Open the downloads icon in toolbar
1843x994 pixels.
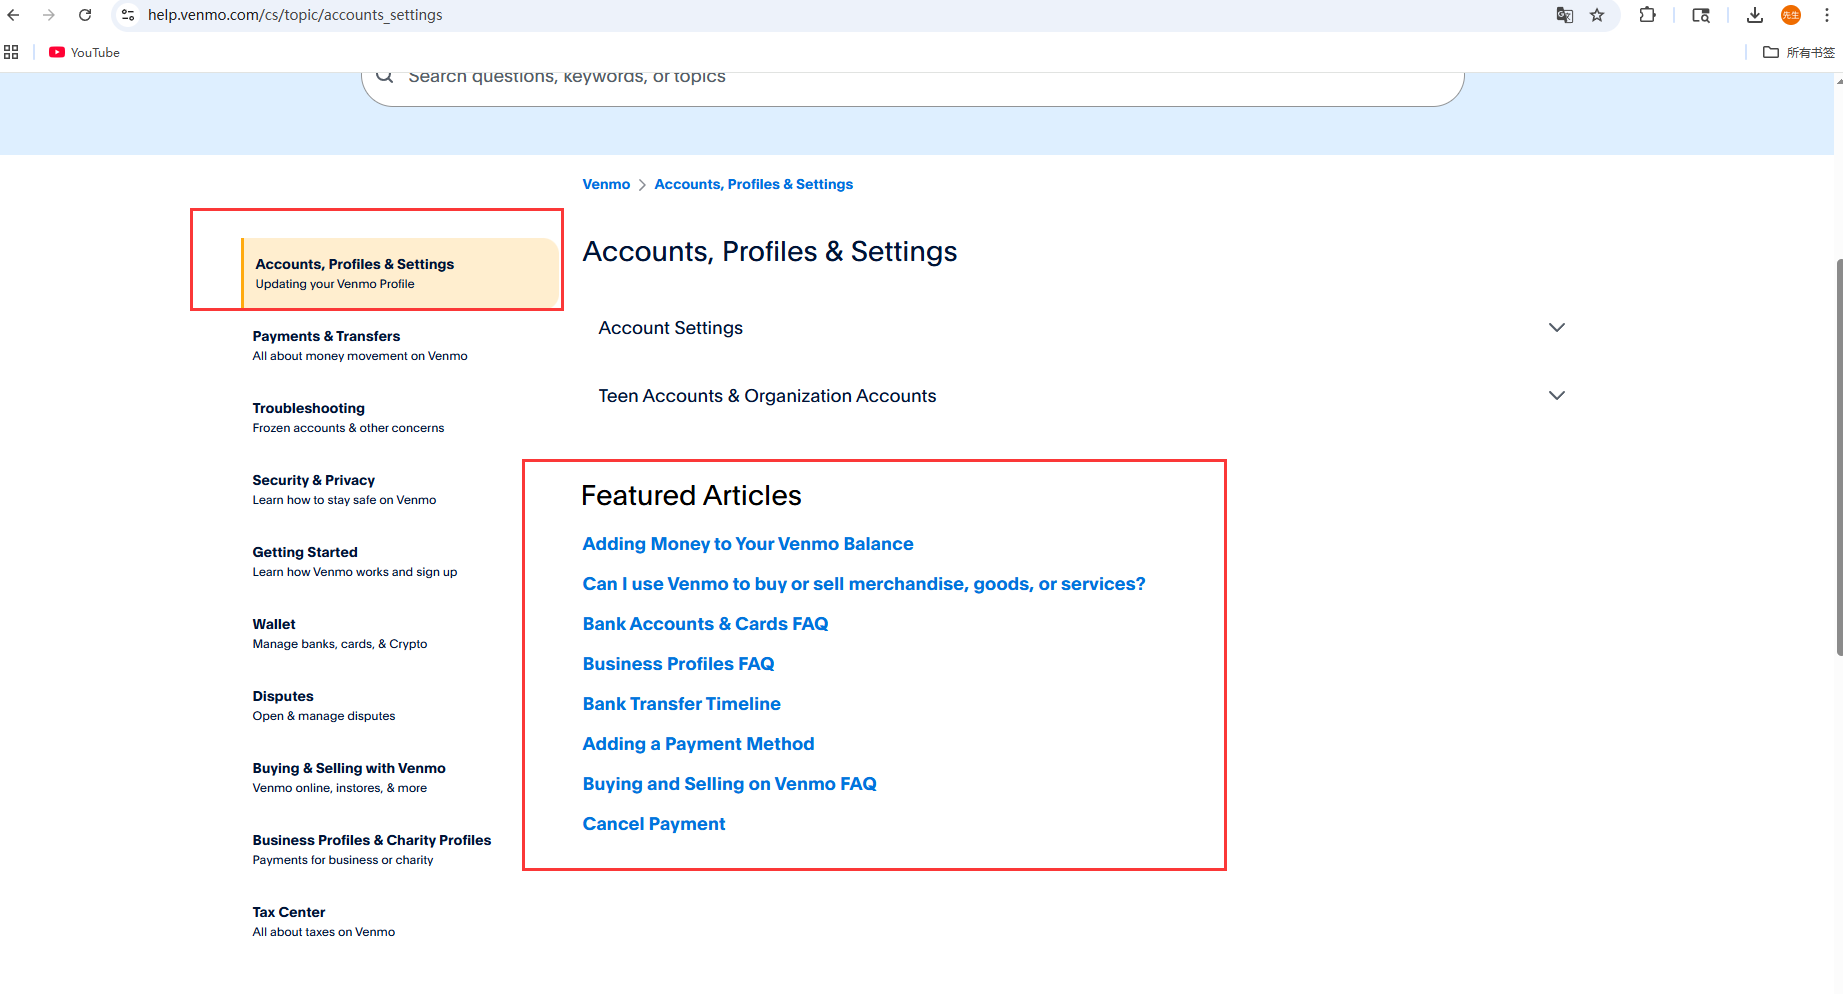coord(1754,15)
